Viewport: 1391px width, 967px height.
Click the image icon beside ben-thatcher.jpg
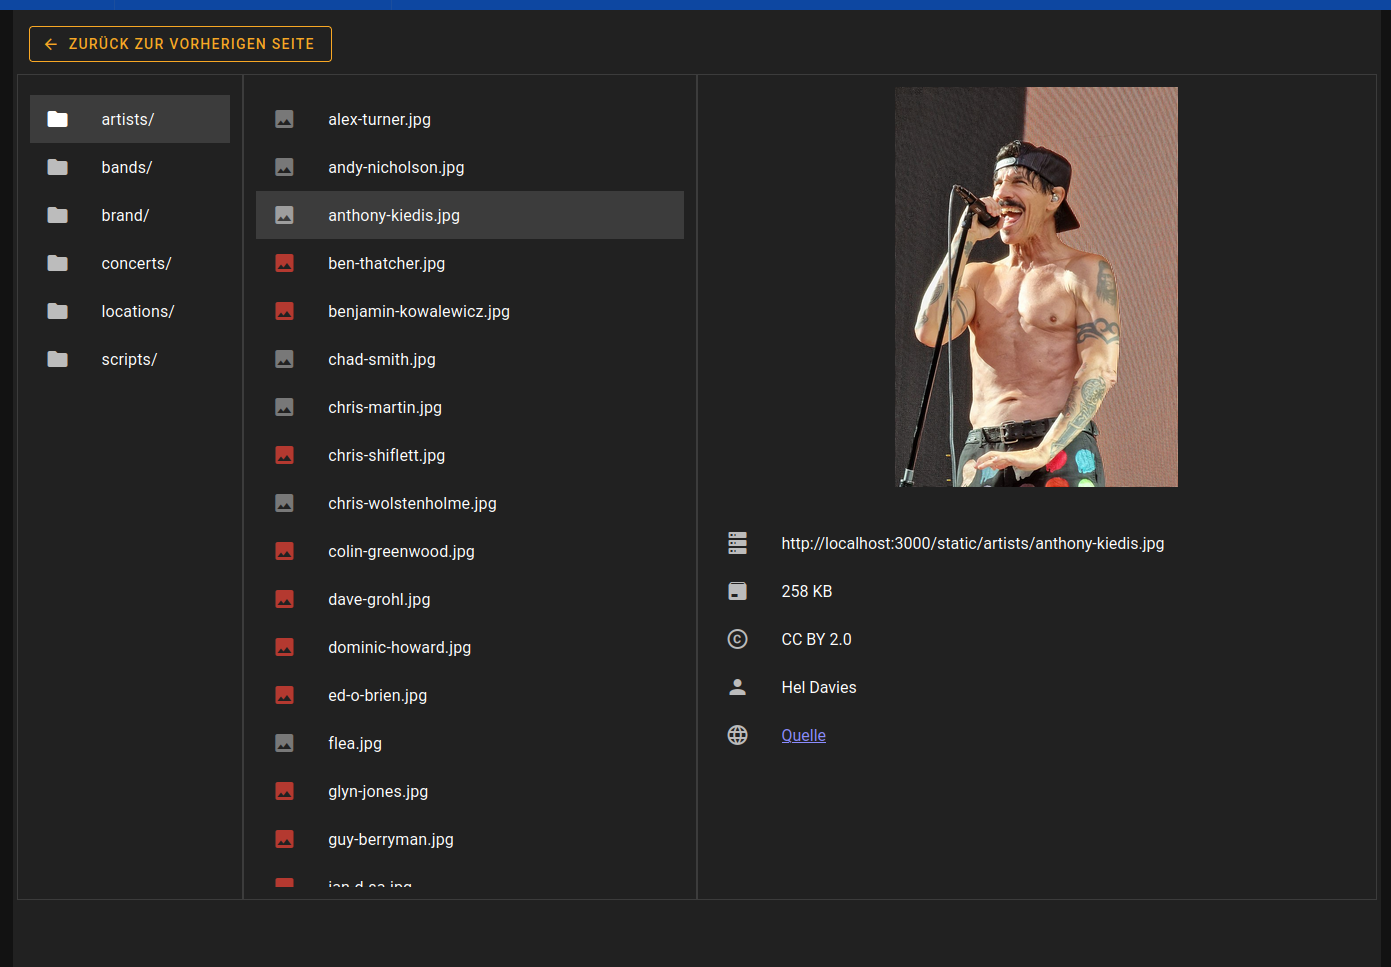284,263
